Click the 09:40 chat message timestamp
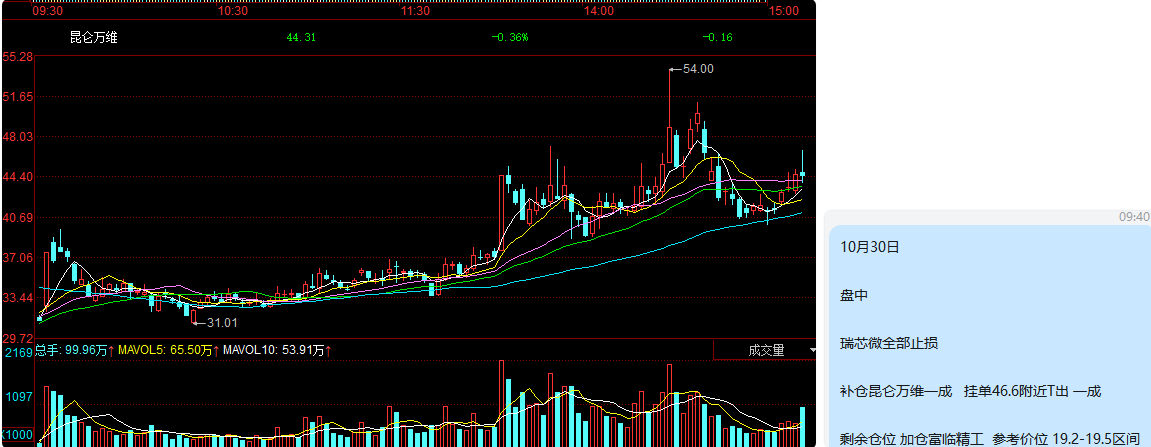The width and height of the screenshot is (1151, 447). [x=1134, y=217]
